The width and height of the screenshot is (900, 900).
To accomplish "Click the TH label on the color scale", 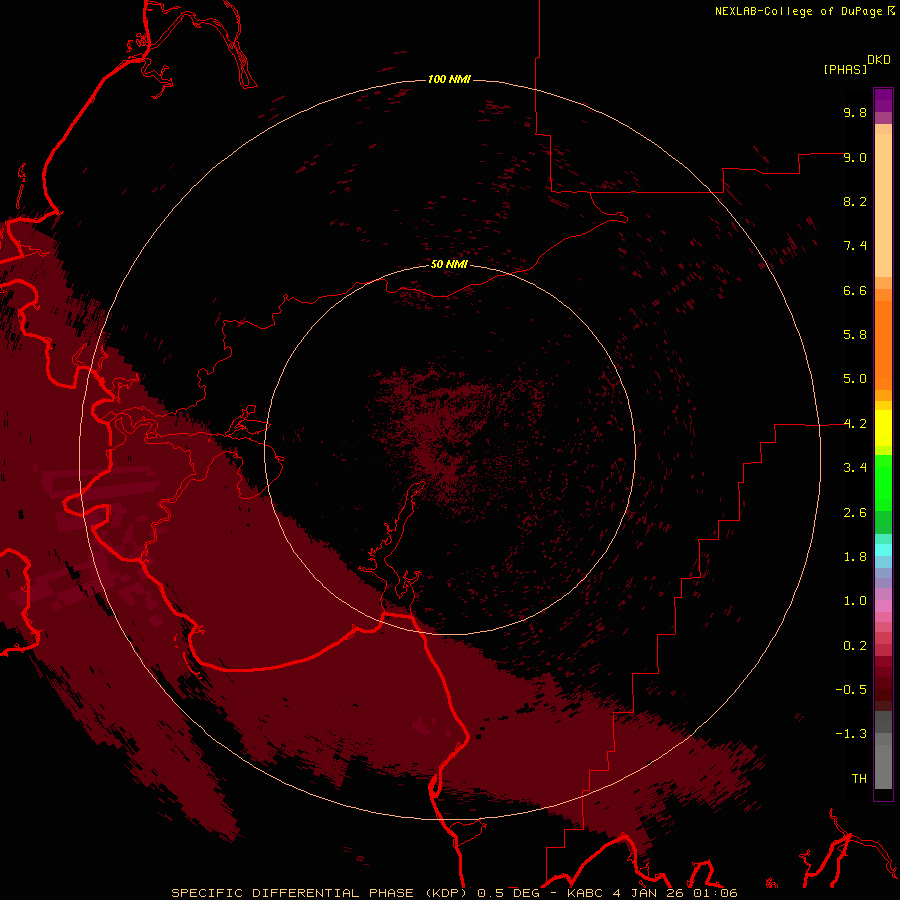I will pos(859,779).
